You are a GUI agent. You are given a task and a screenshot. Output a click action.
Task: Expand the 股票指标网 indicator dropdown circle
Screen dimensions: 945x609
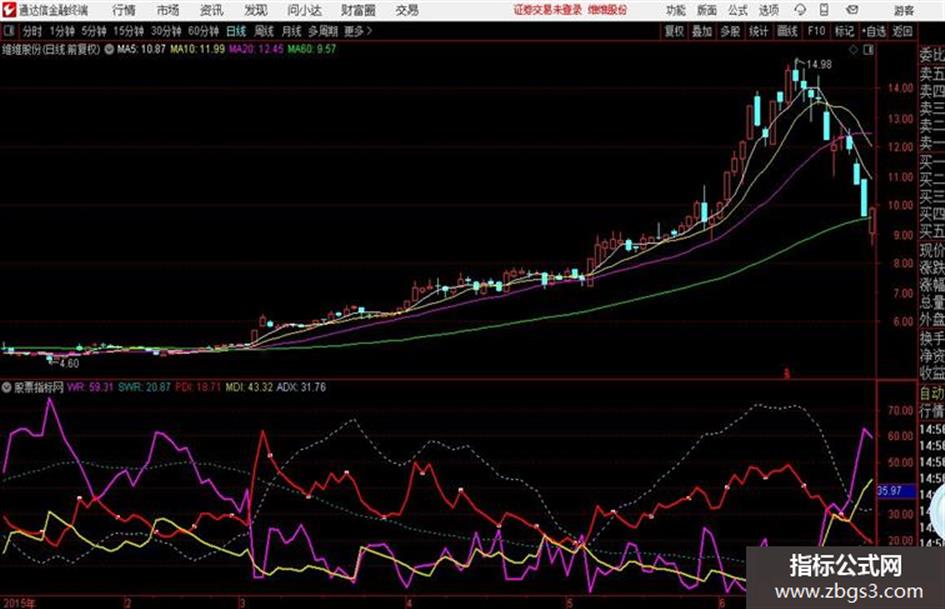[x=7, y=387]
